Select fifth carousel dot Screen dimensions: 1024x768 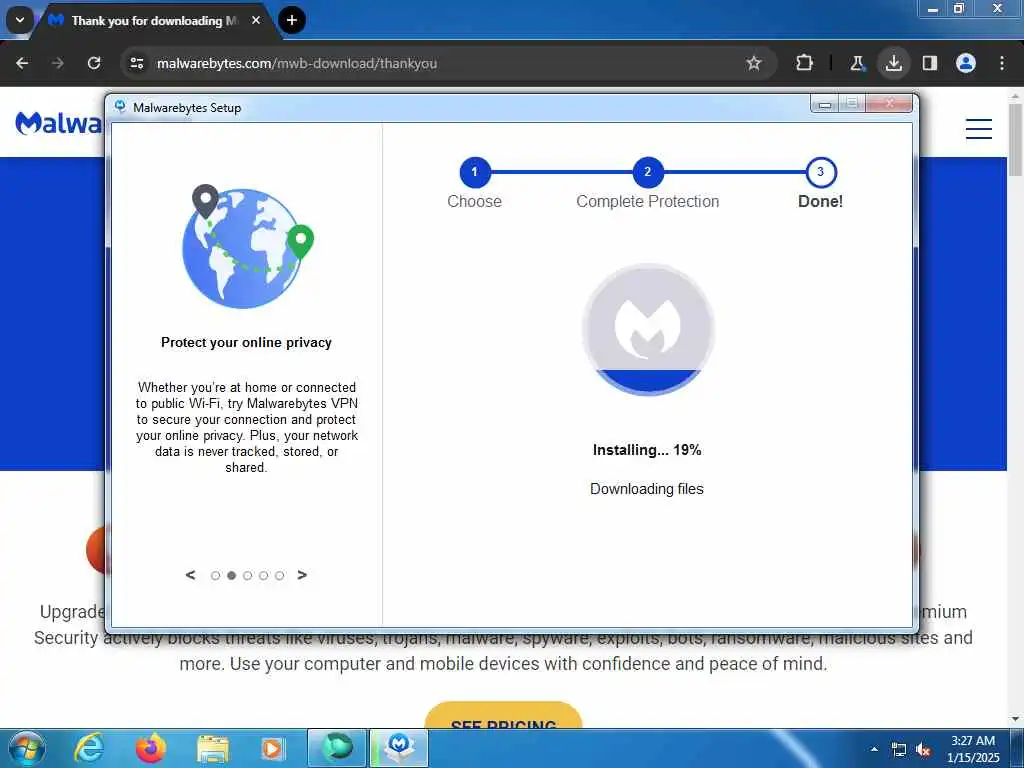click(x=280, y=575)
